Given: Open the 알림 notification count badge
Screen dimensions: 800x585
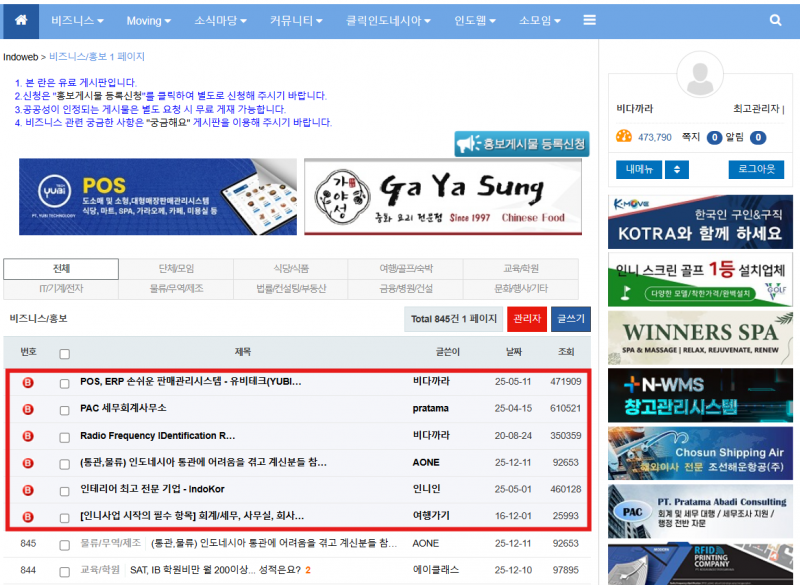Looking at the screenshot, I should click(759, 138).
